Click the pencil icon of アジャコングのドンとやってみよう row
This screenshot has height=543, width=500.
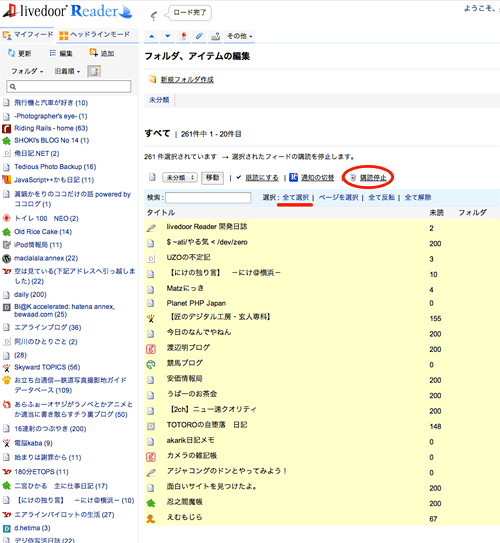point(151,472)
